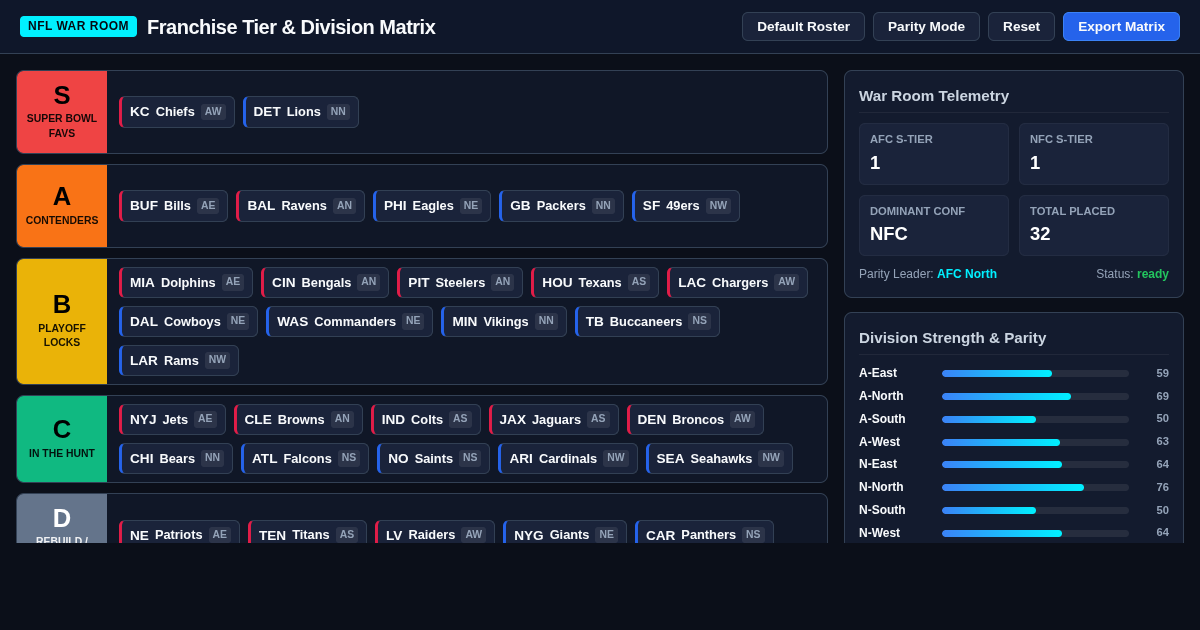The width and height of the screenshot is (1200, 630).
Task: Select the KC Chiefs chip
Action: click(x=177, y=112)
